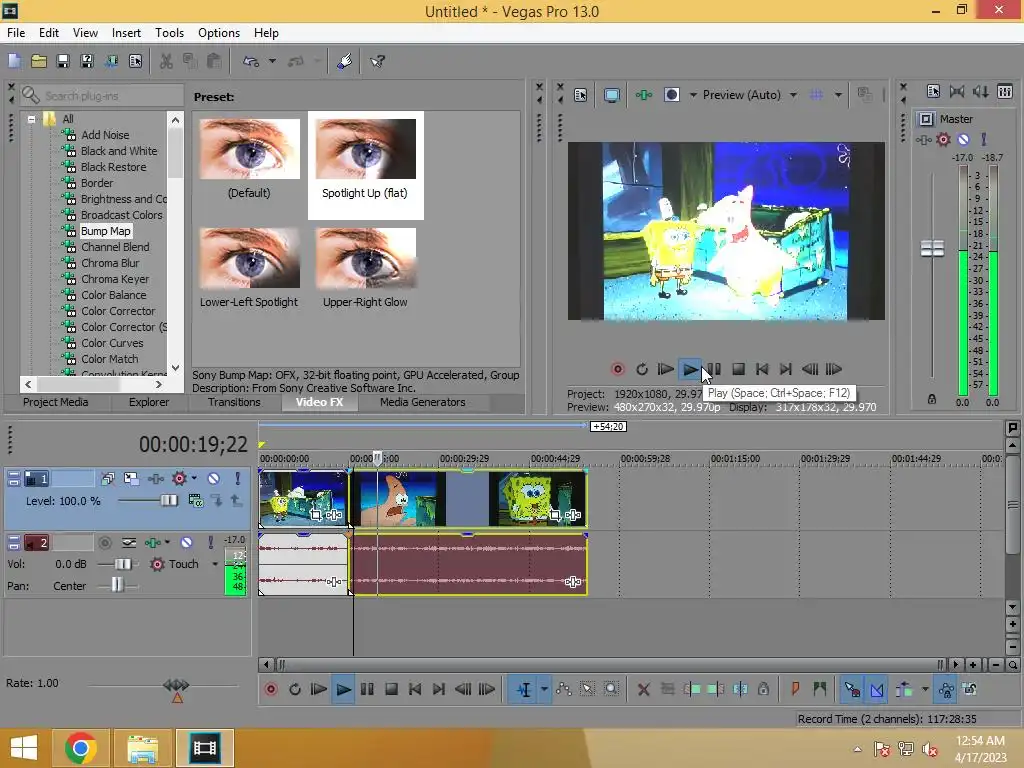Click Go to End in bottom transport
Image resolution: width=1024 pixels, height=768 pixels.
[x=439, y=689]
